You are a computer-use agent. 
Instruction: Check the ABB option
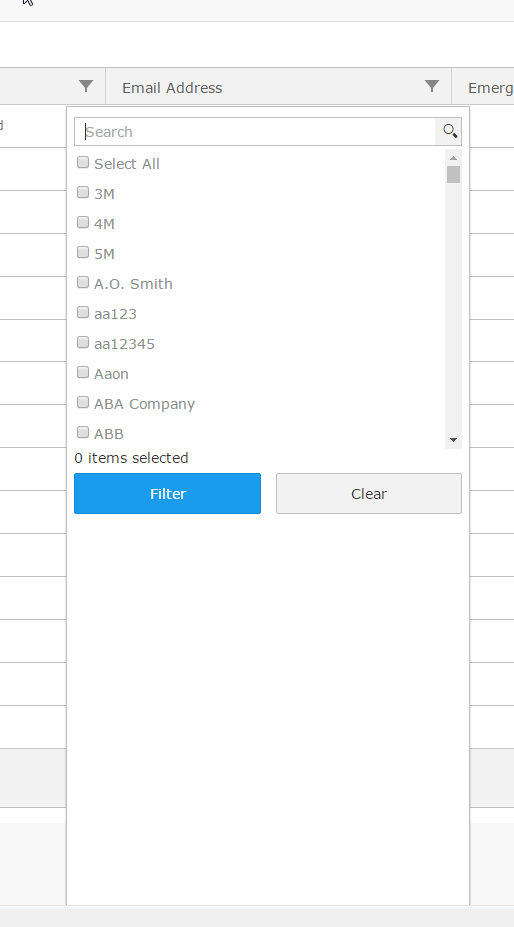[x=83, y=432]
